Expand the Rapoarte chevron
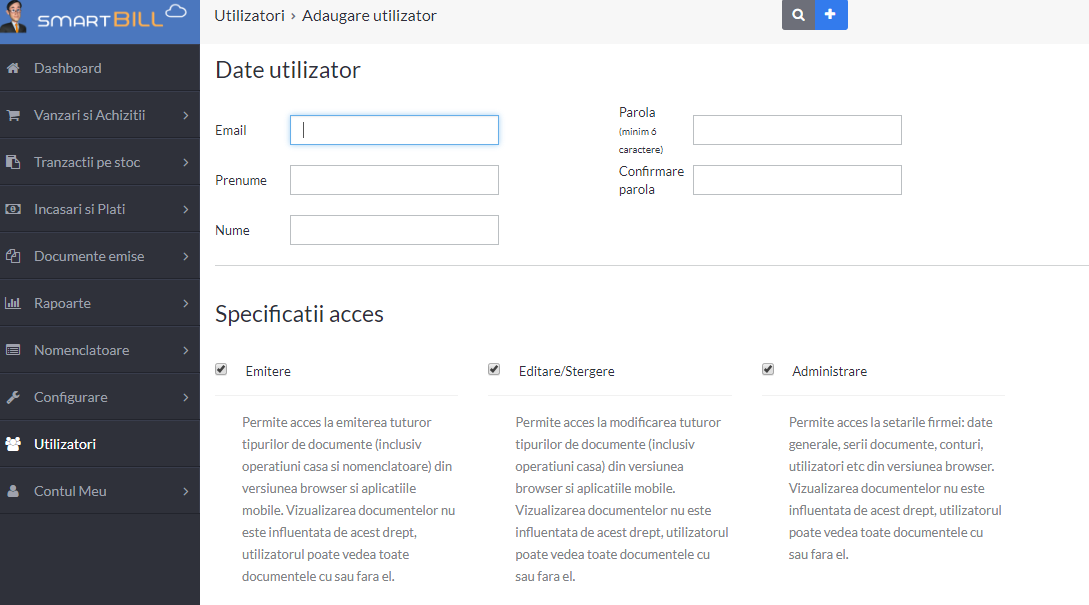The height and width of the screenshot is (605, 1089). (x=185, y=303)
